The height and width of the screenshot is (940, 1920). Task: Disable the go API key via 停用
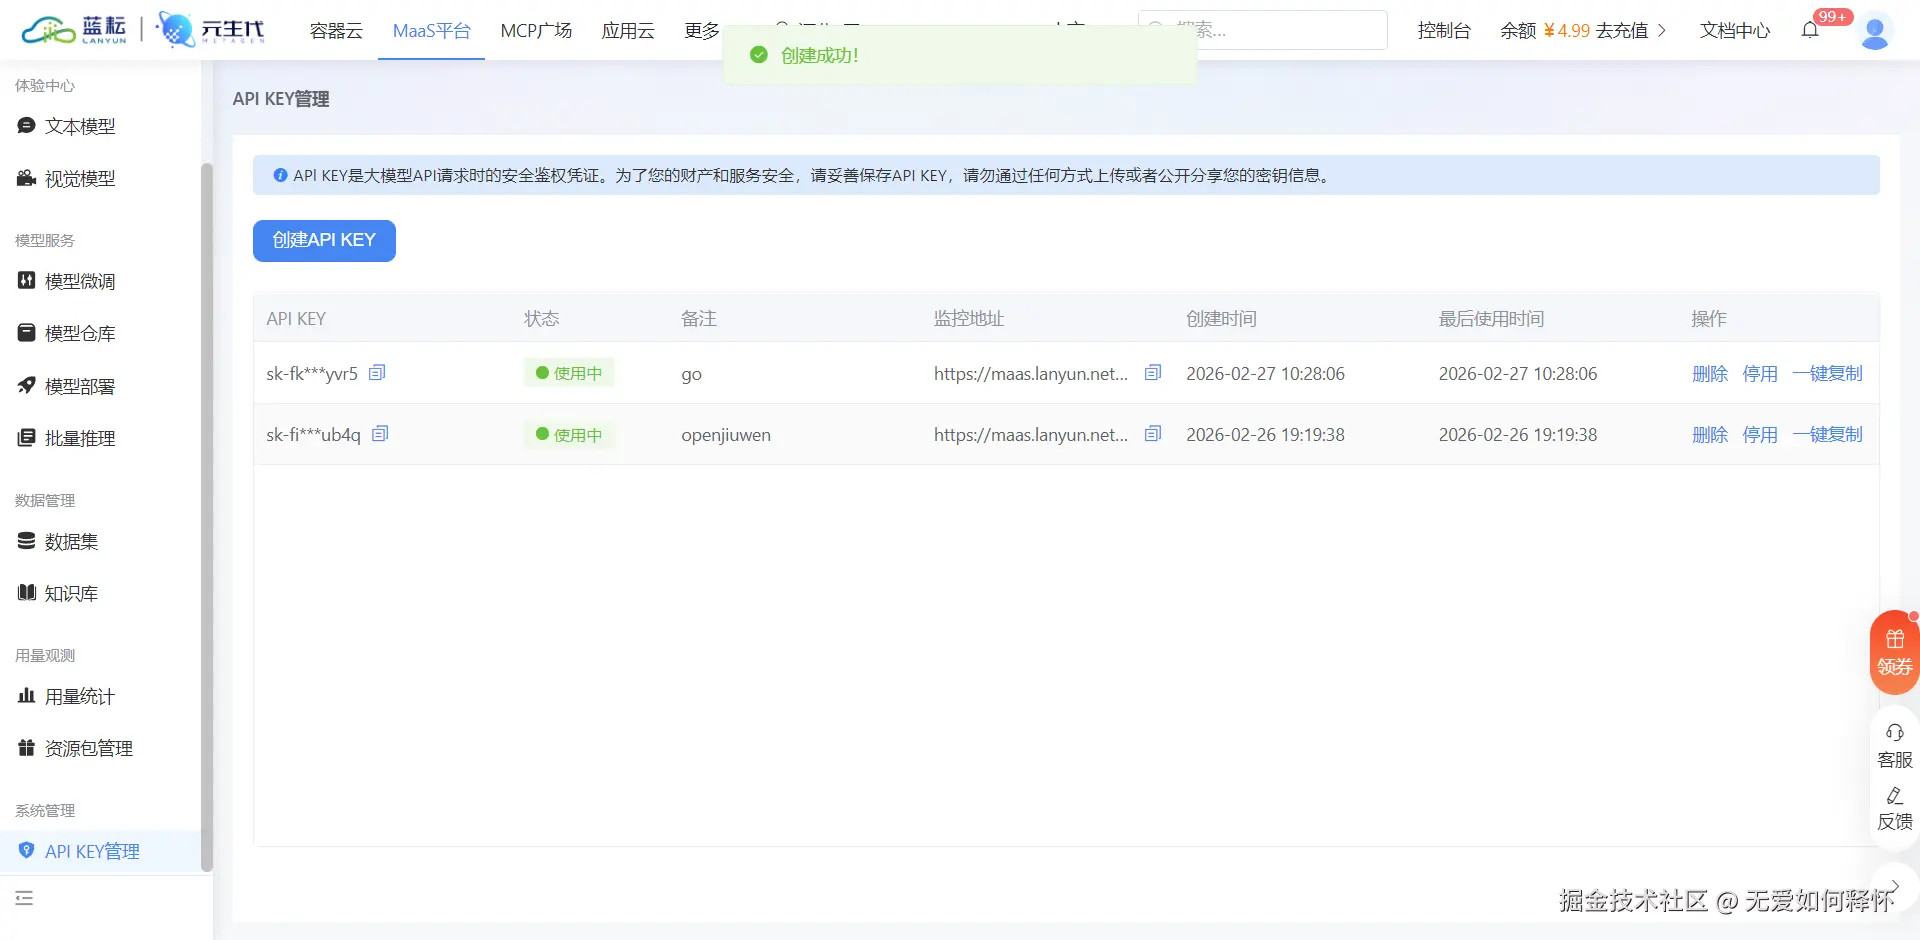pos(1760,373)
